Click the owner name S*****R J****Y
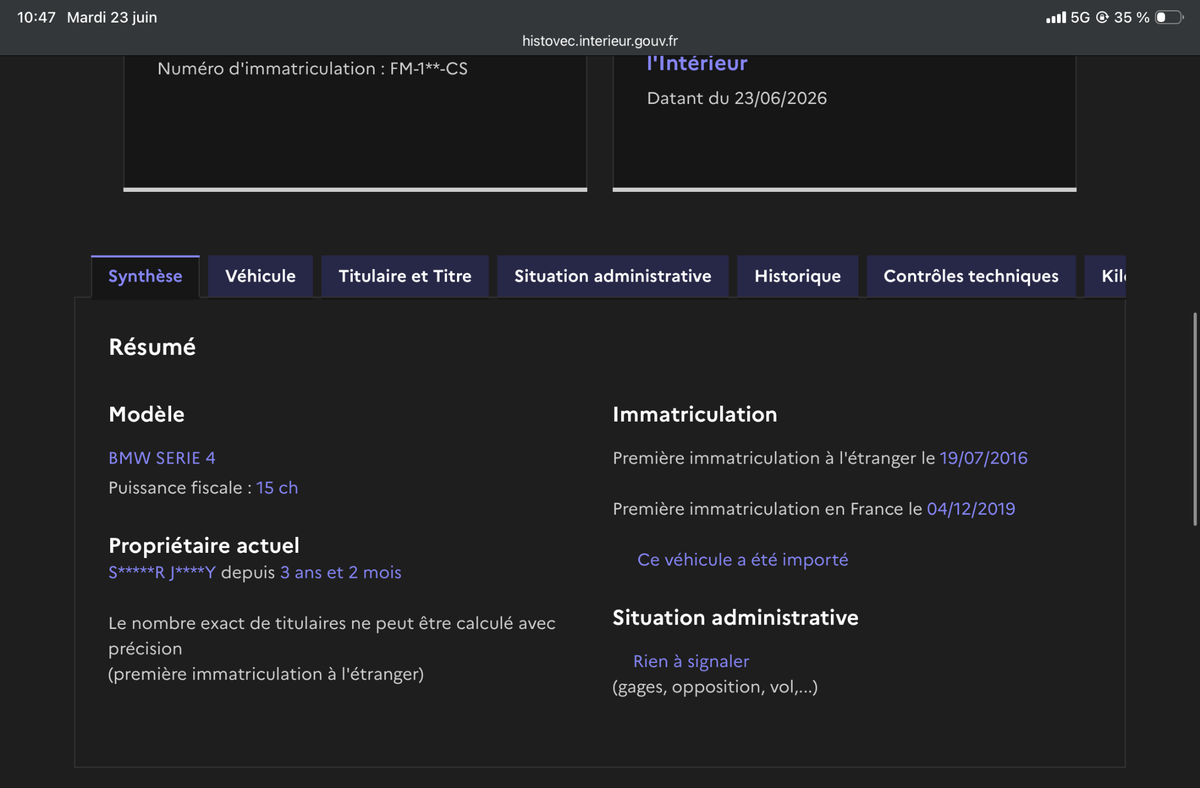 (162, 573)
